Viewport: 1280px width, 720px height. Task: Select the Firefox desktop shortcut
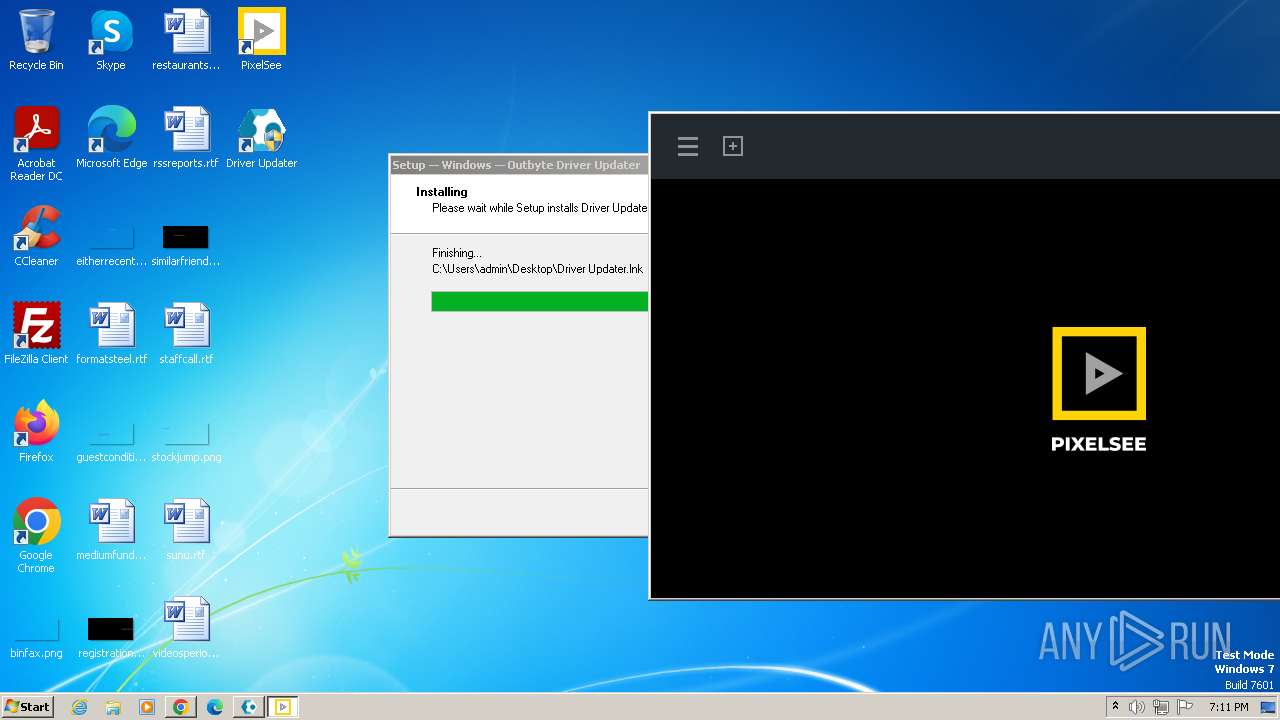36,432
